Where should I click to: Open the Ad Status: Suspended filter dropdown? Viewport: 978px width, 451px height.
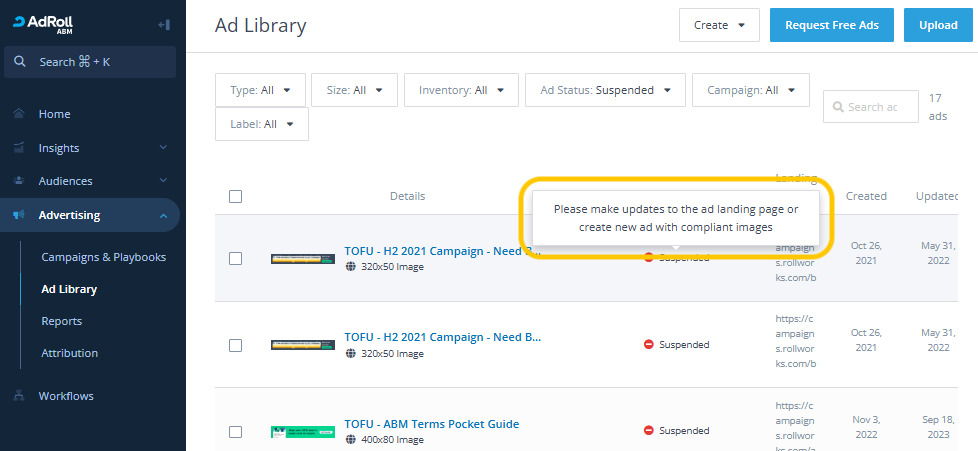605,90
